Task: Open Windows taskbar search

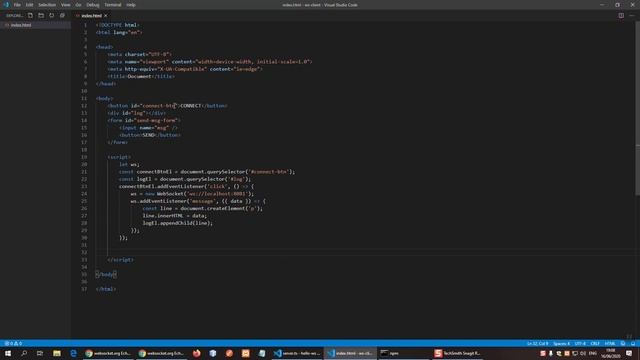Action: tap(24, 353)
